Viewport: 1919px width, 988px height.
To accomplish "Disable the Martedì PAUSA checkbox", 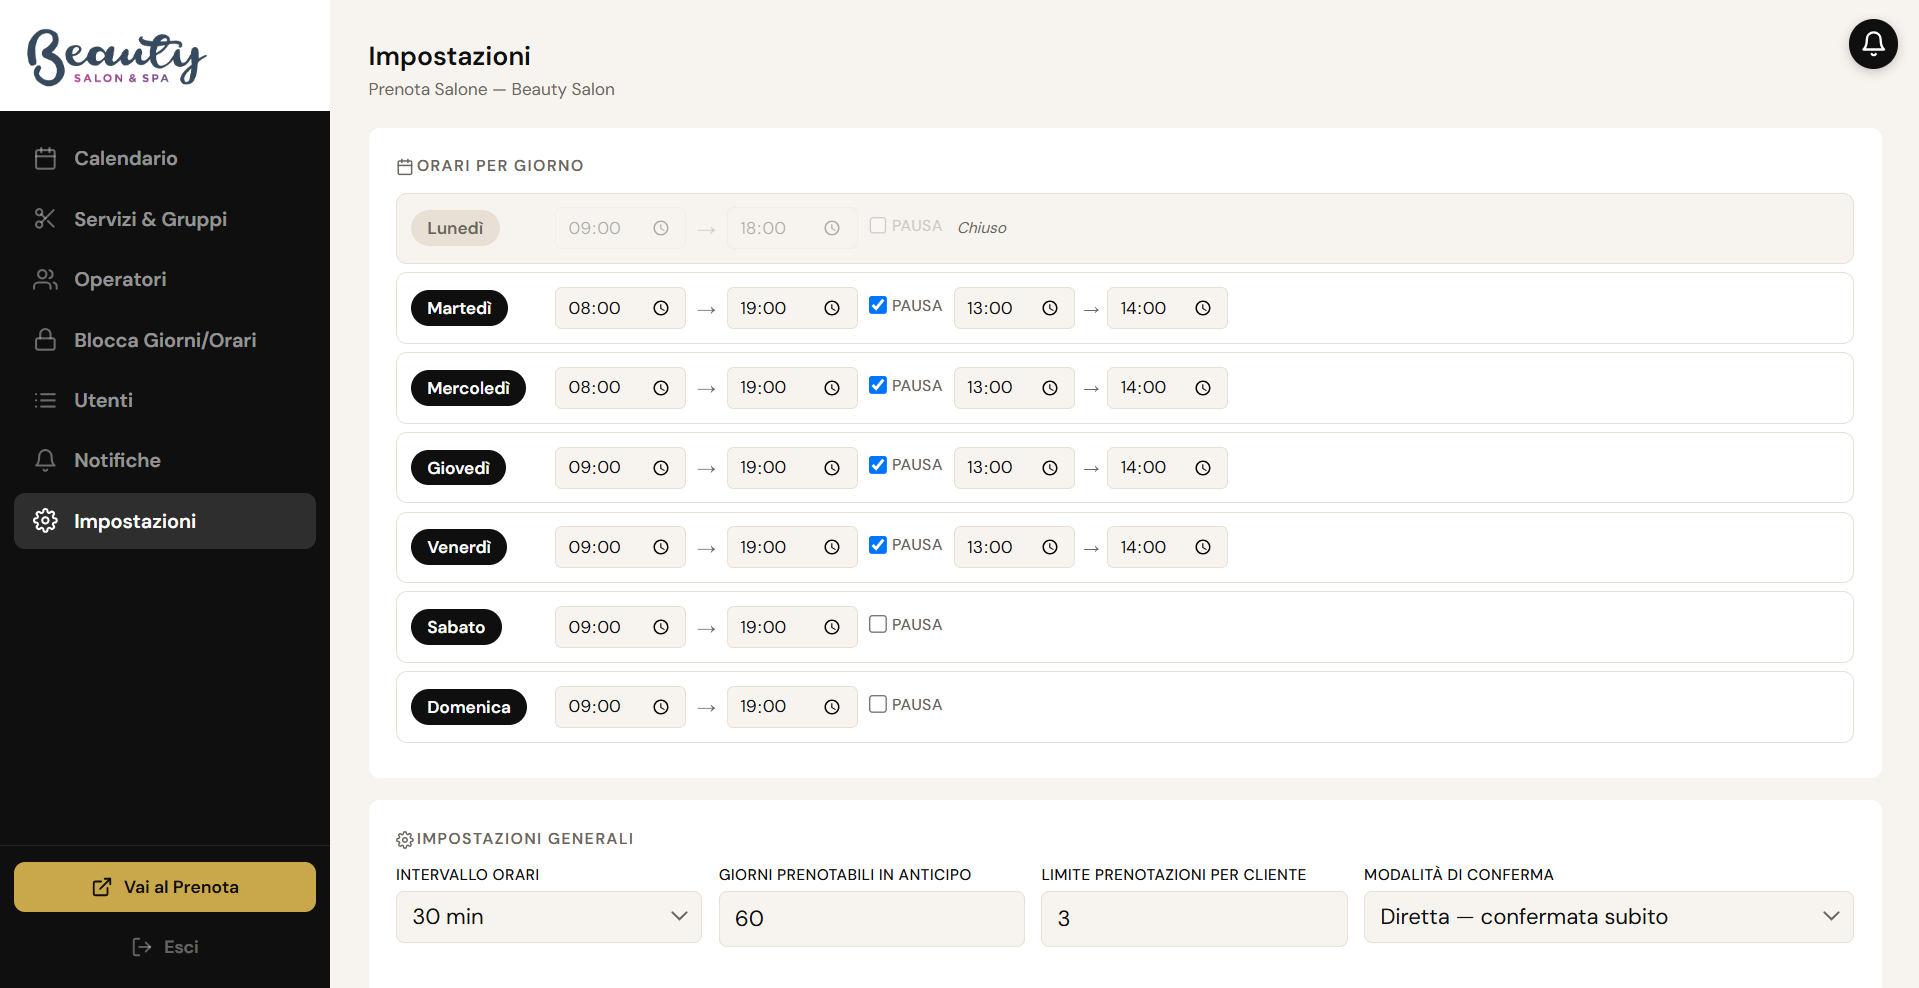I will (x=878, y=305).
